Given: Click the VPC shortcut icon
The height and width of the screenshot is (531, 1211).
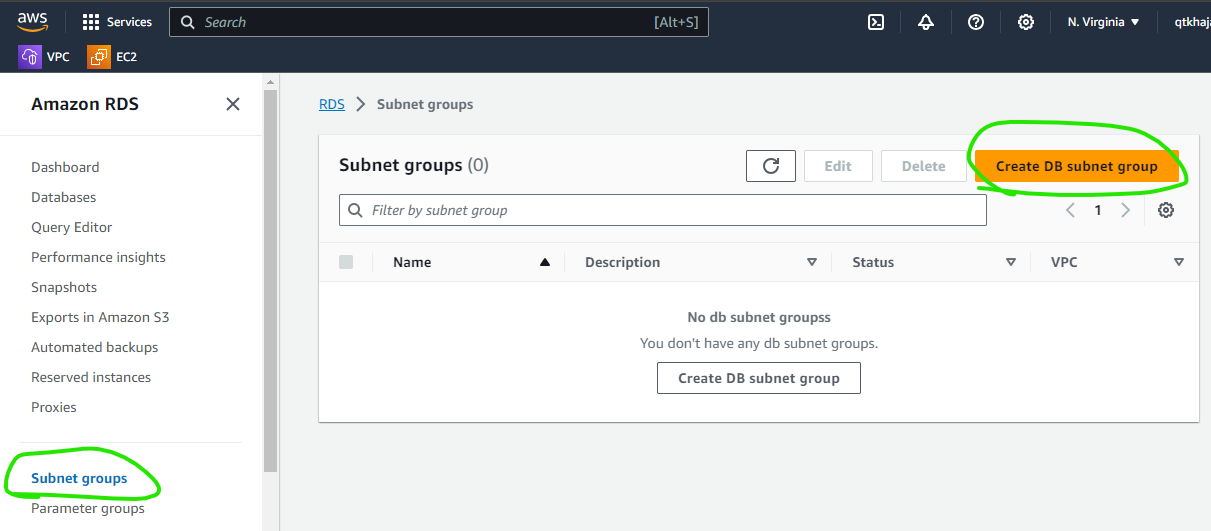Looking at the screenshot, I should pos(30,57).
